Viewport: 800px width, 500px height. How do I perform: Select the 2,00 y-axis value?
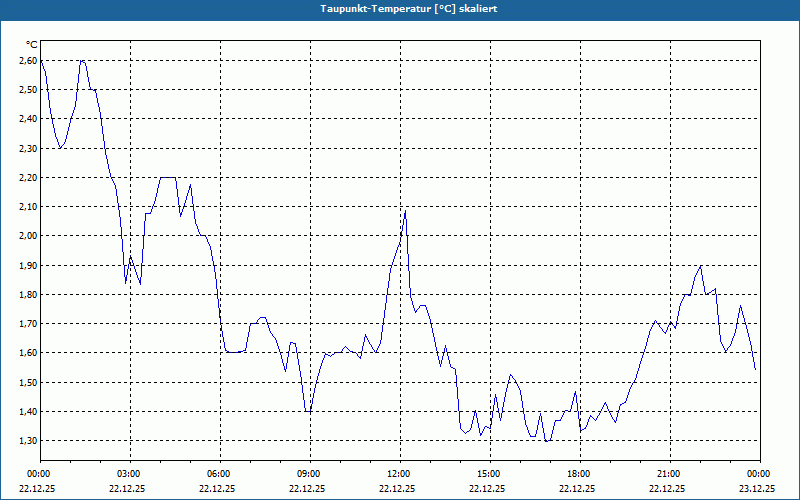point(28,236)
